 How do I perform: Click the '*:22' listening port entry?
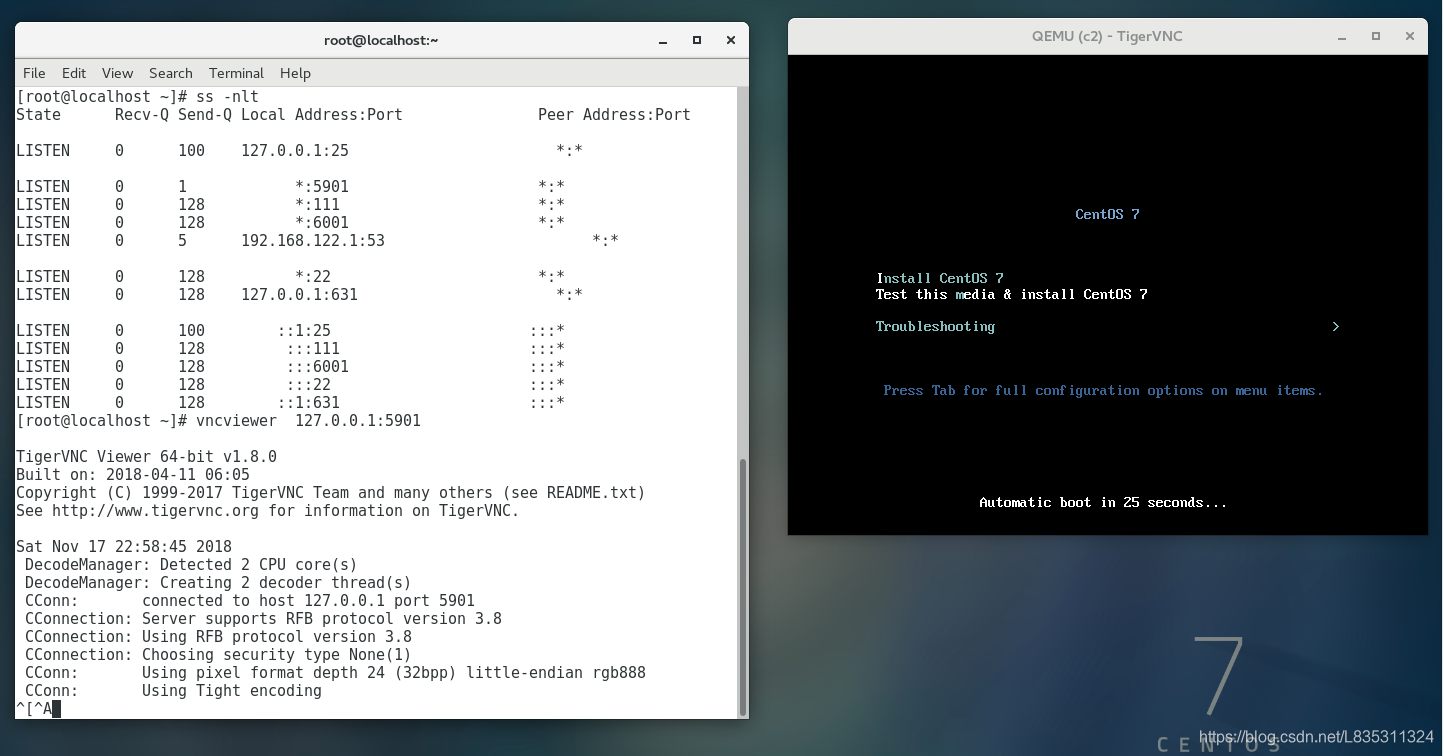click(313, 277)
